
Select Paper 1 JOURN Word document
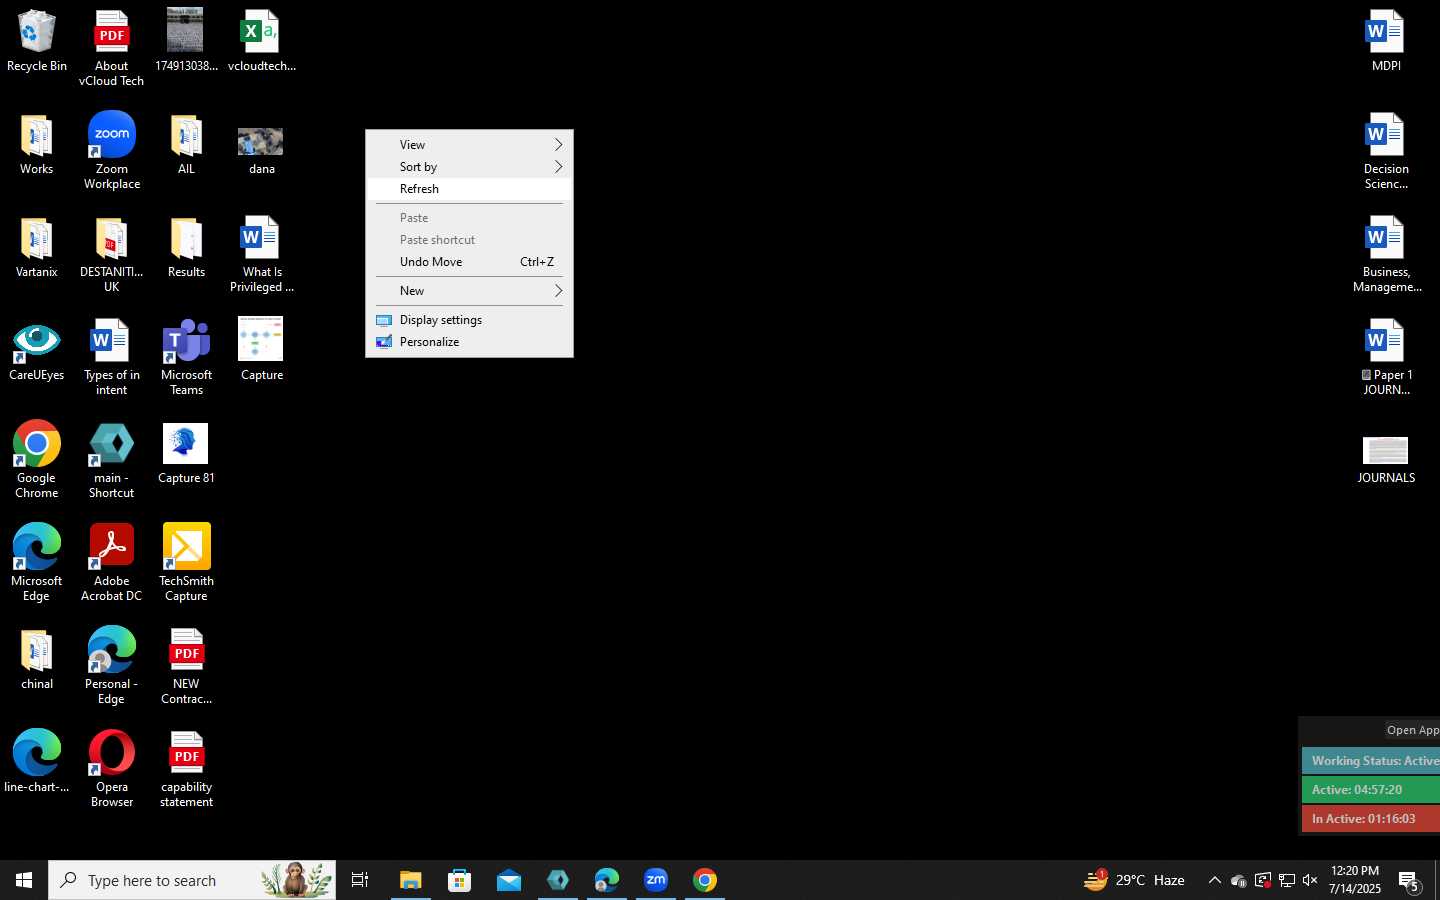click(x=1386, y=358)
